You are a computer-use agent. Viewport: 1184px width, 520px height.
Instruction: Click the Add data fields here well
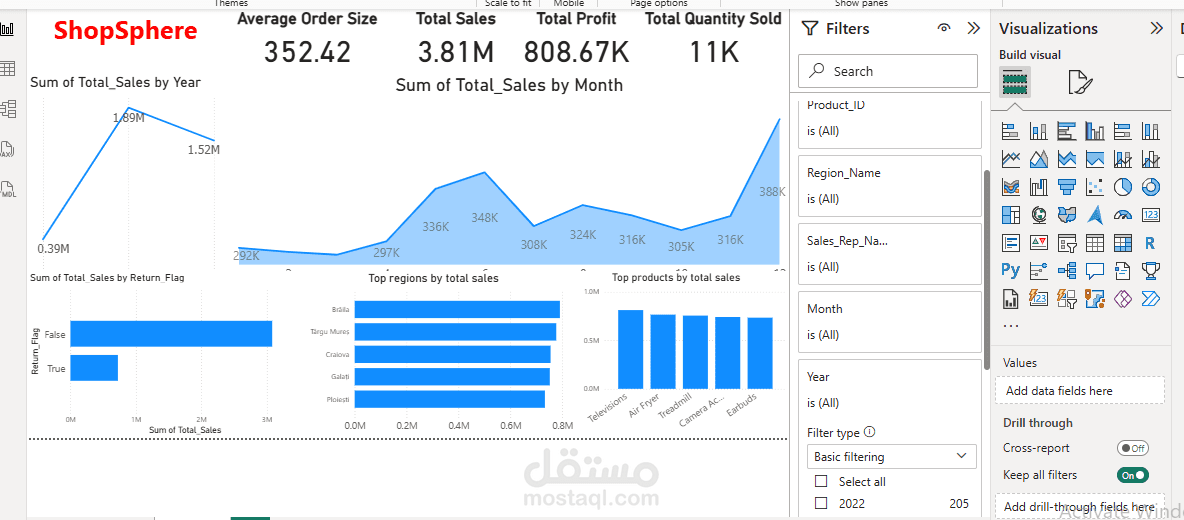(1080, 390)
